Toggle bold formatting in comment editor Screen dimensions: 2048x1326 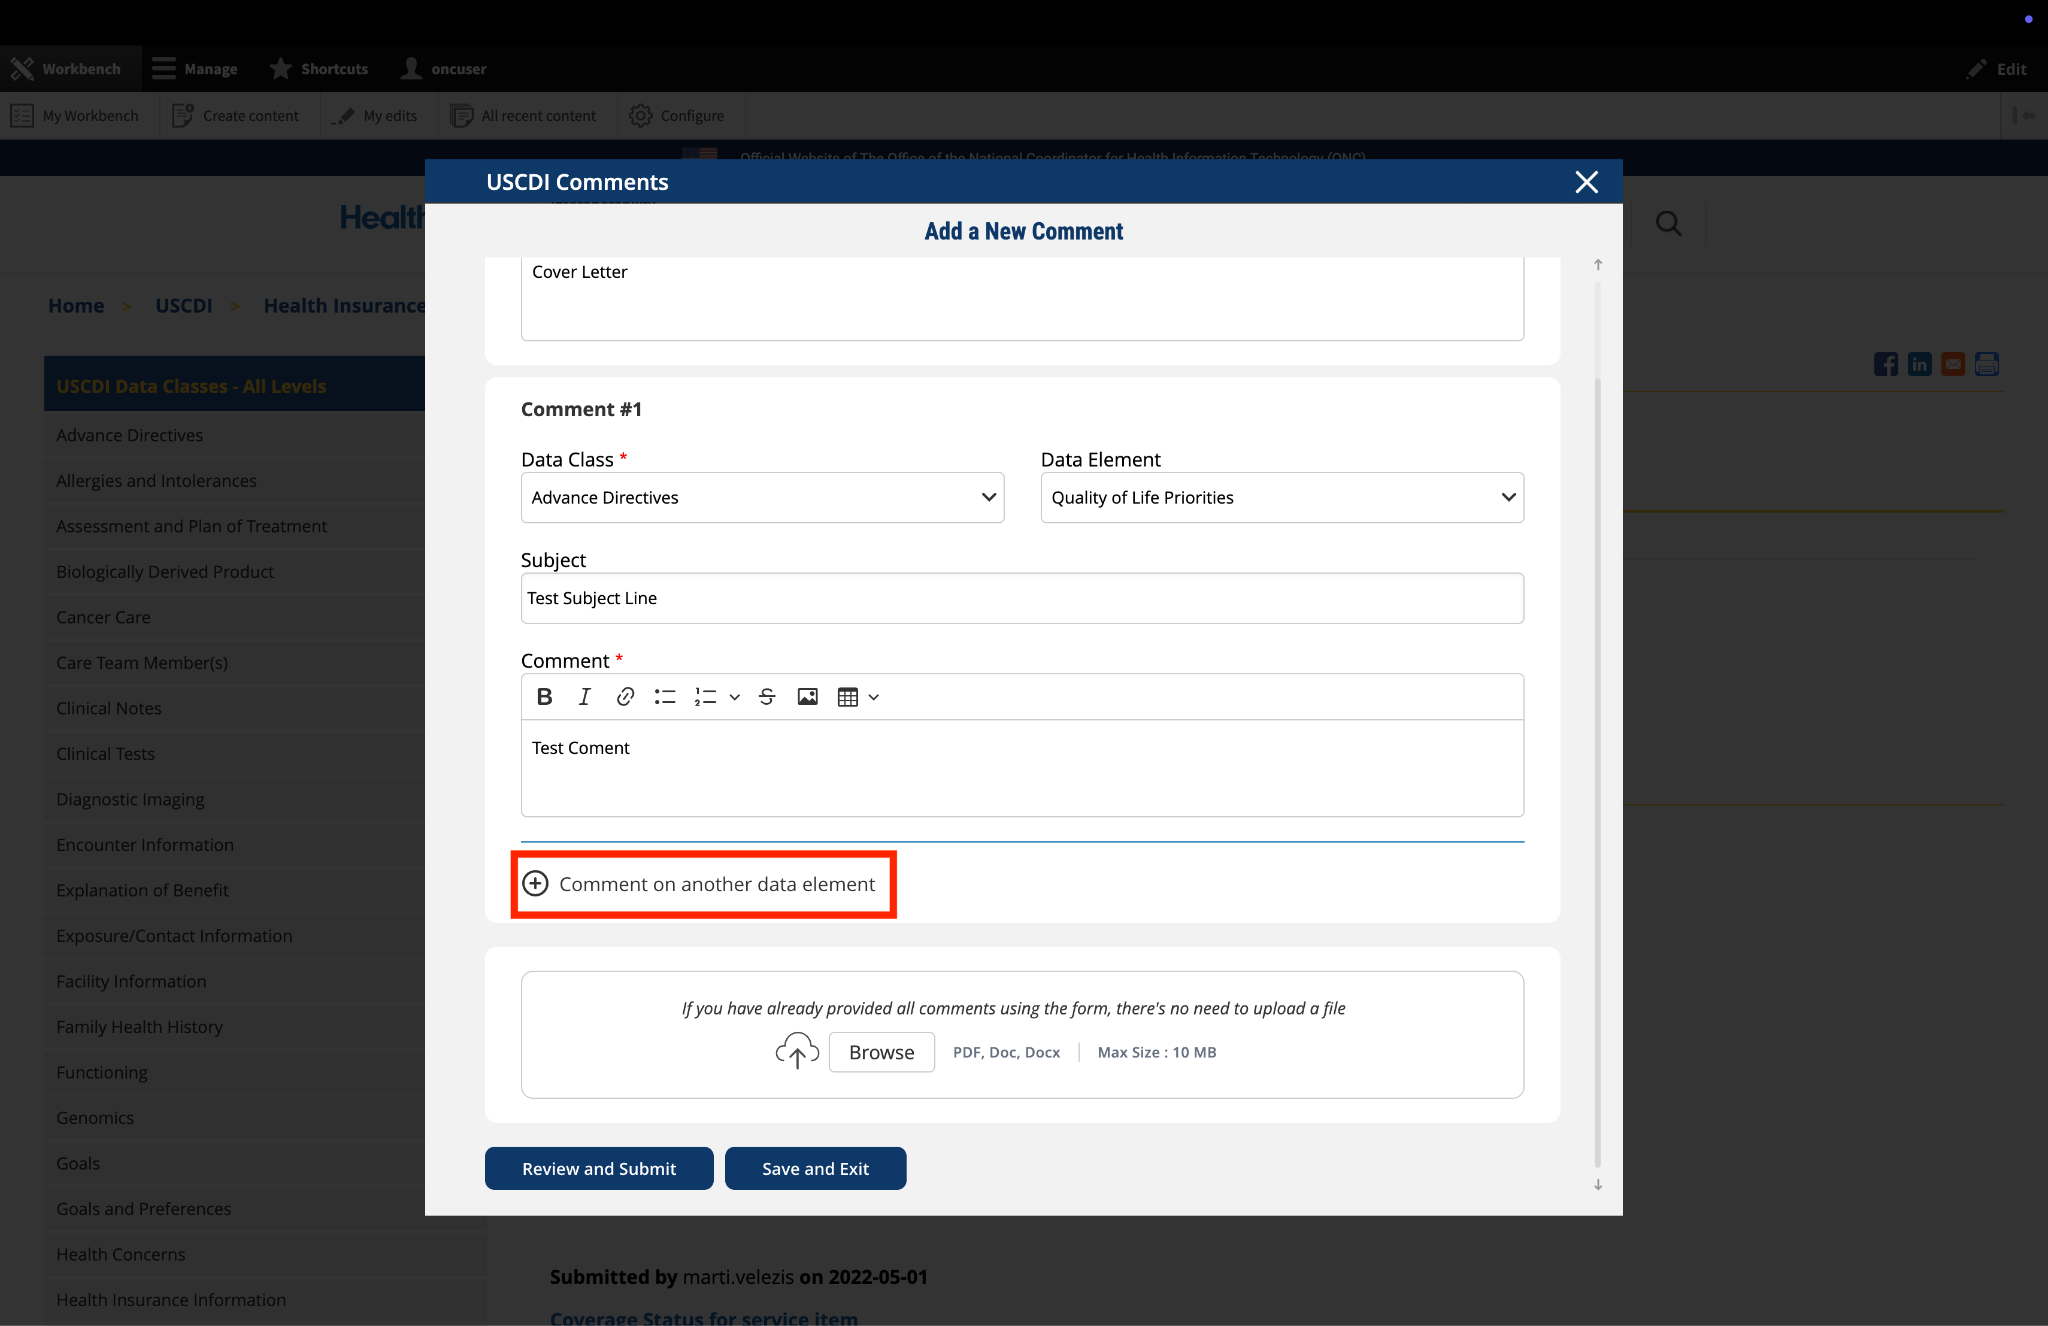coord(544,697)
